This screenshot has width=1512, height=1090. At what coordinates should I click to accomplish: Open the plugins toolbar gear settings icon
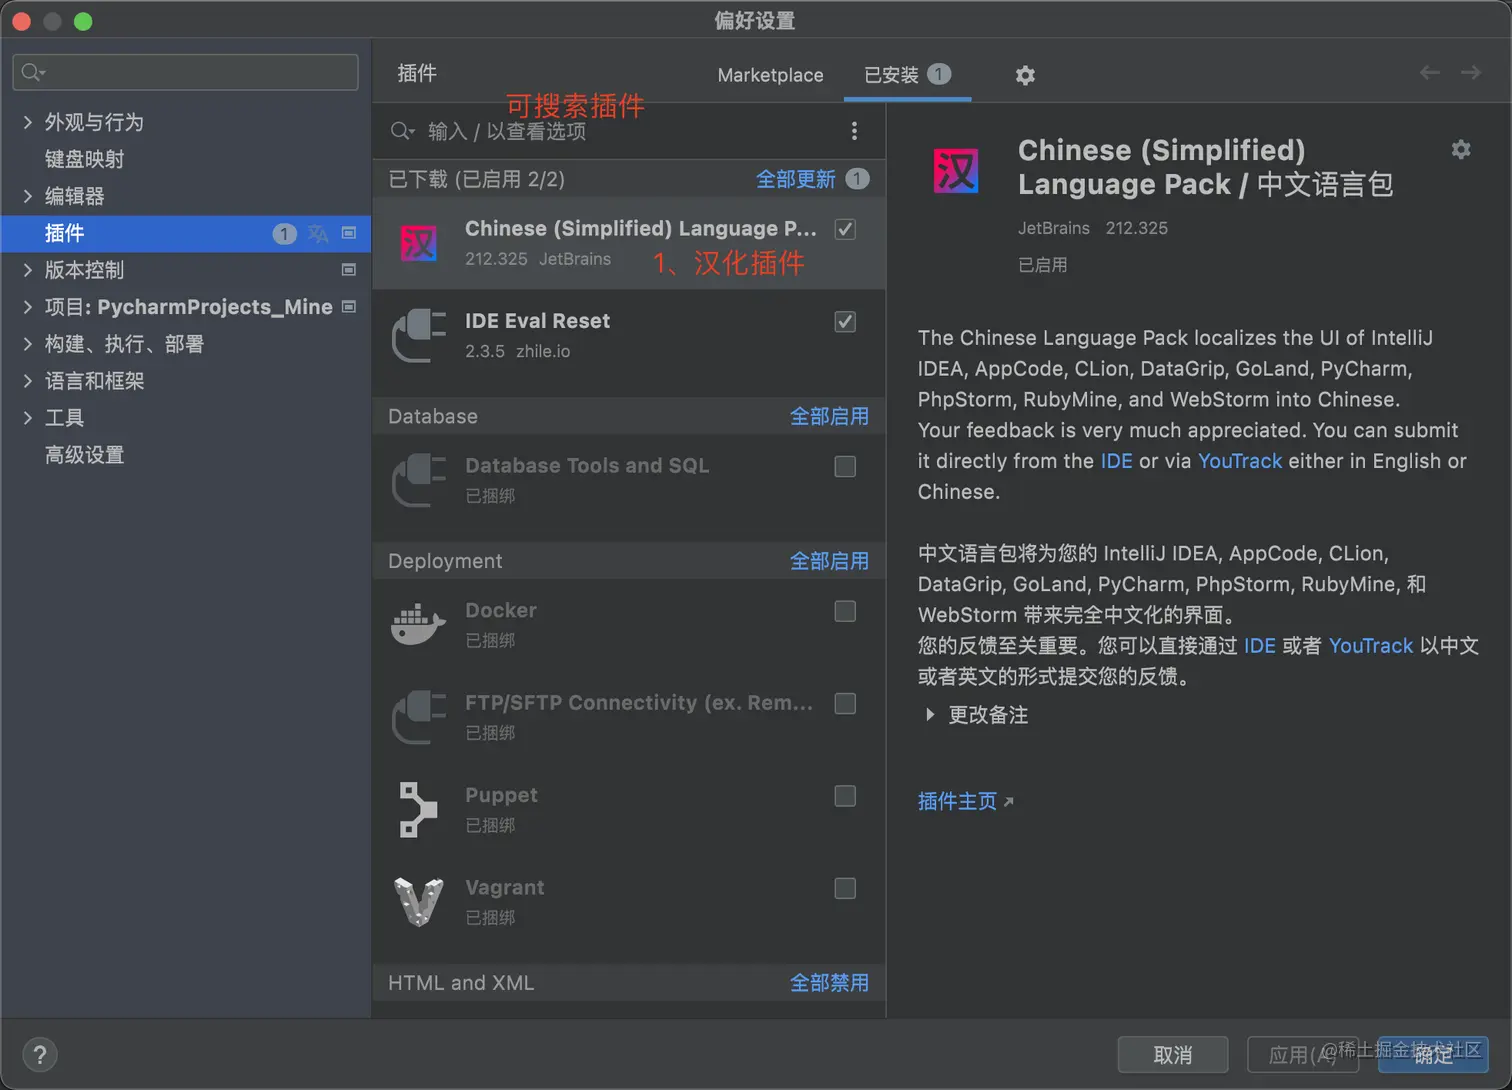(1025, 75)
